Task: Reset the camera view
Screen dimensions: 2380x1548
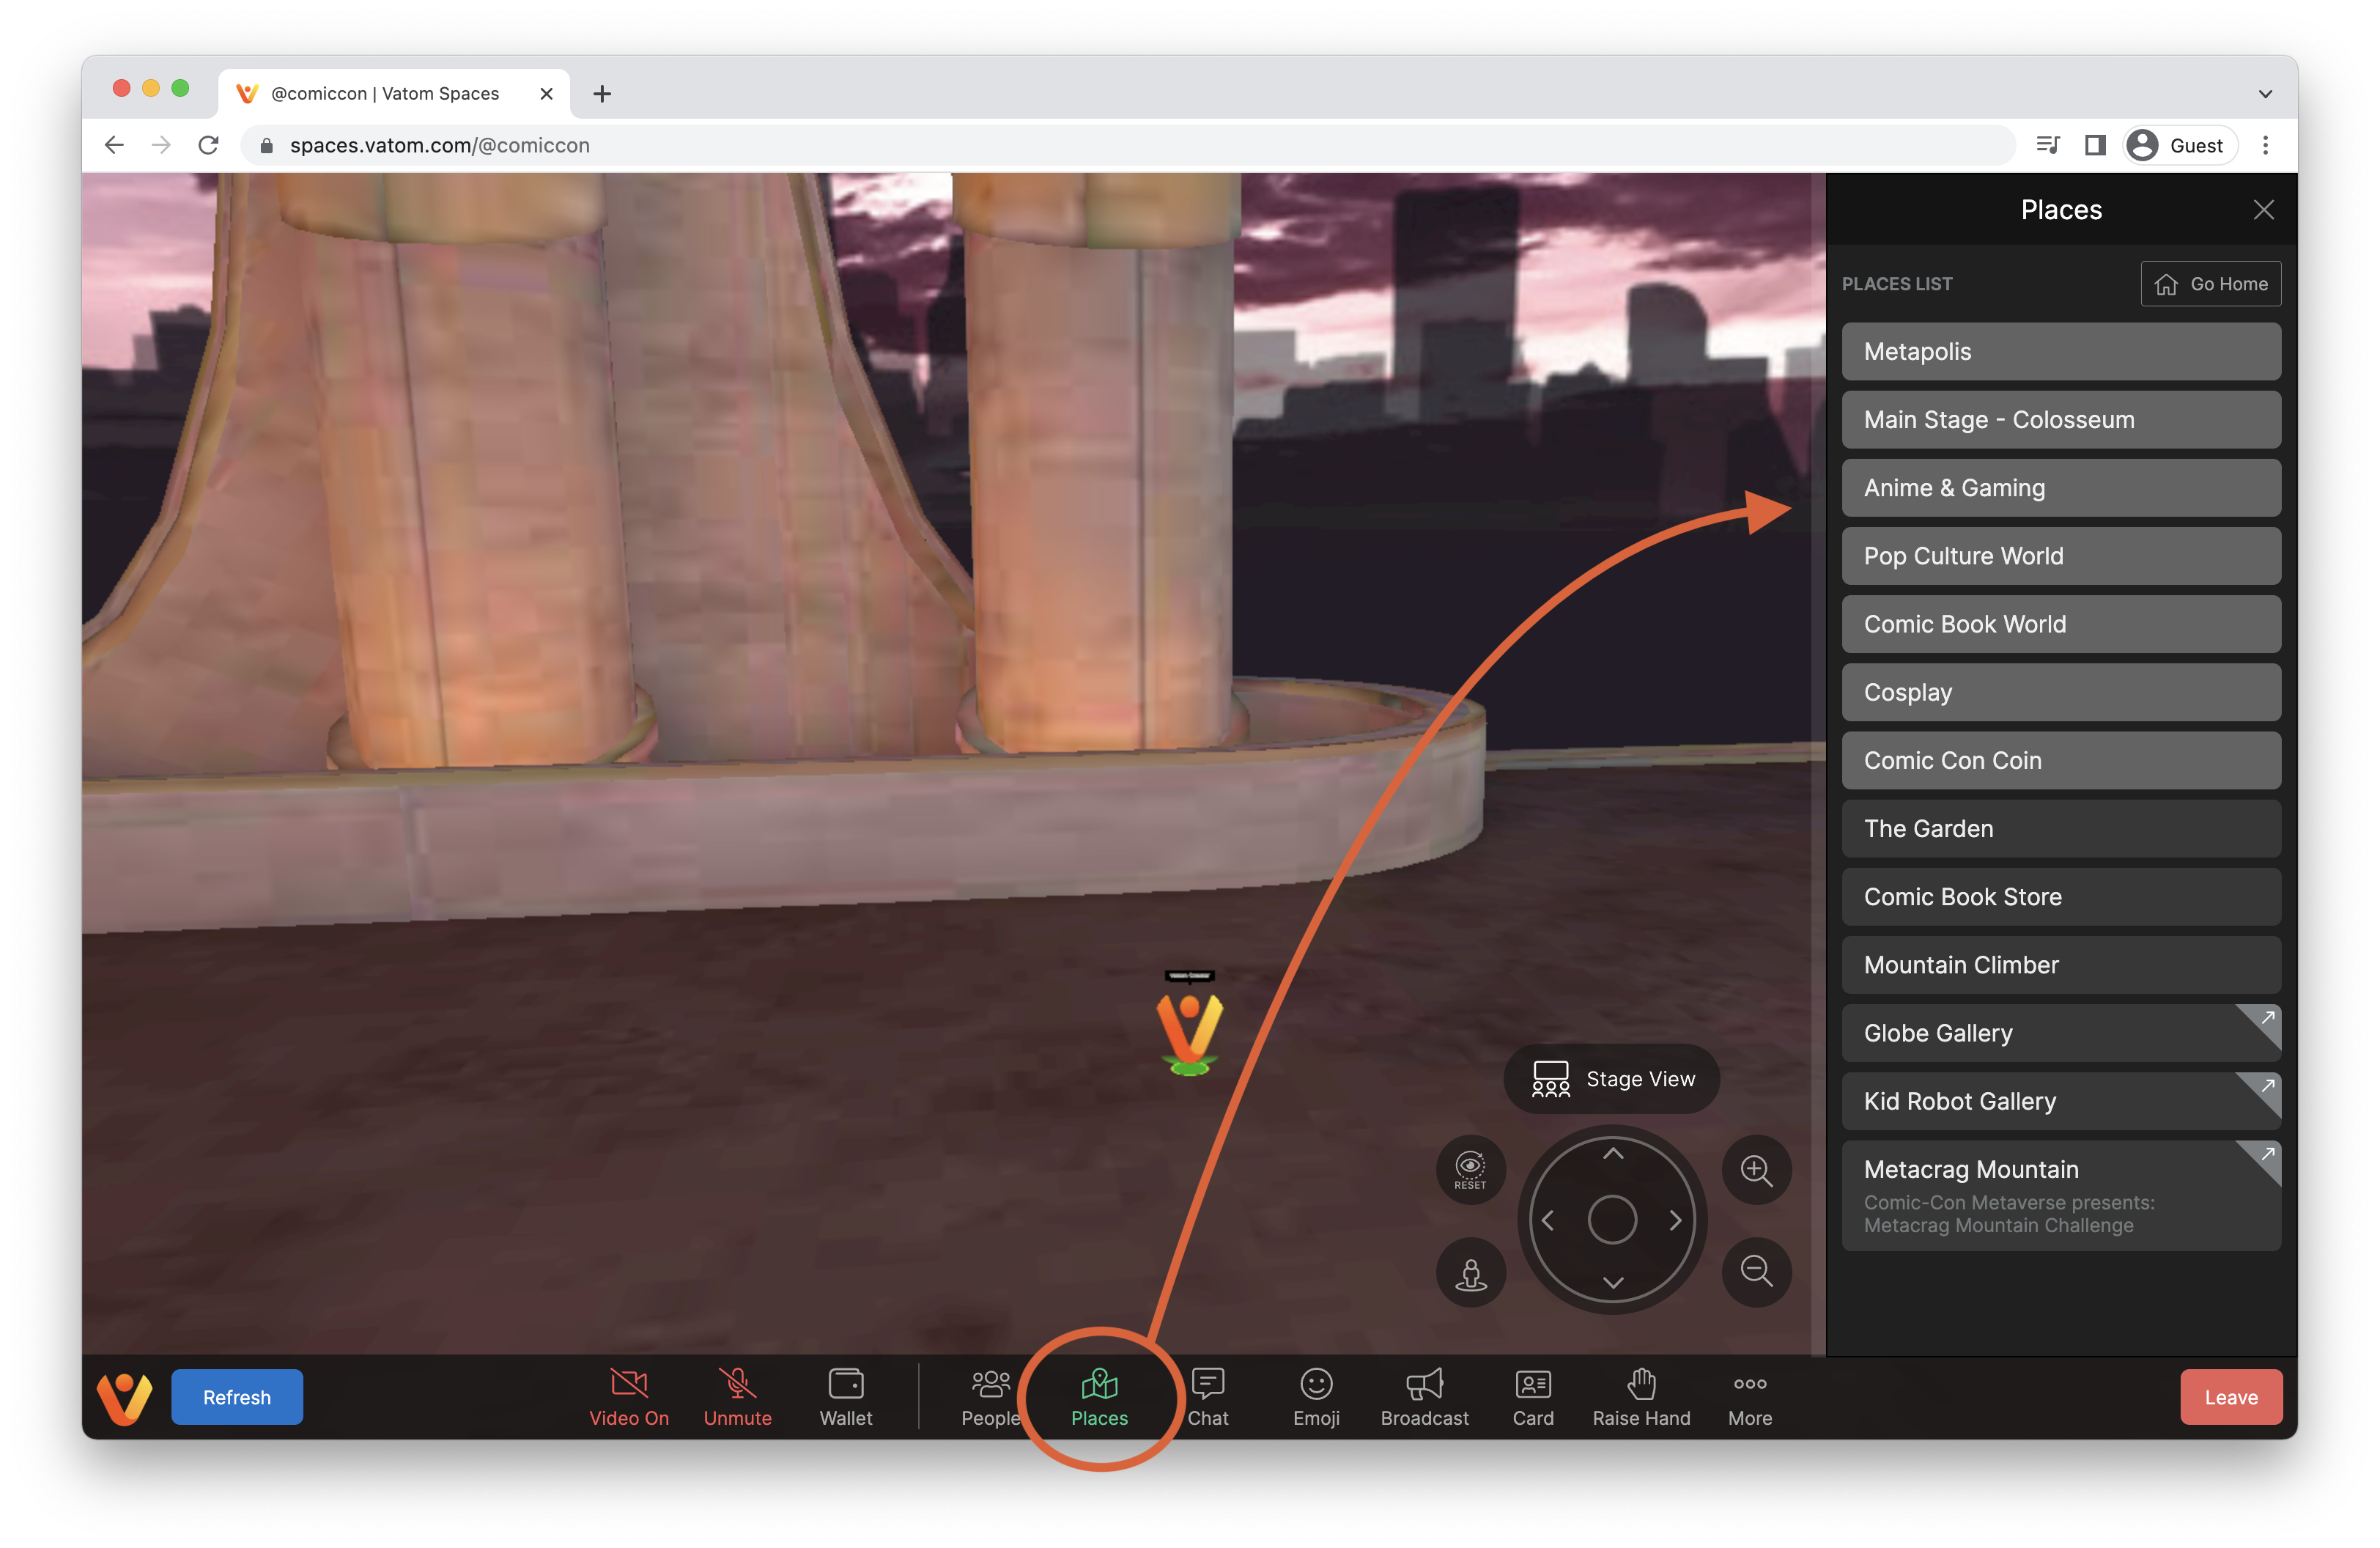Action: coord(1470,1169)
